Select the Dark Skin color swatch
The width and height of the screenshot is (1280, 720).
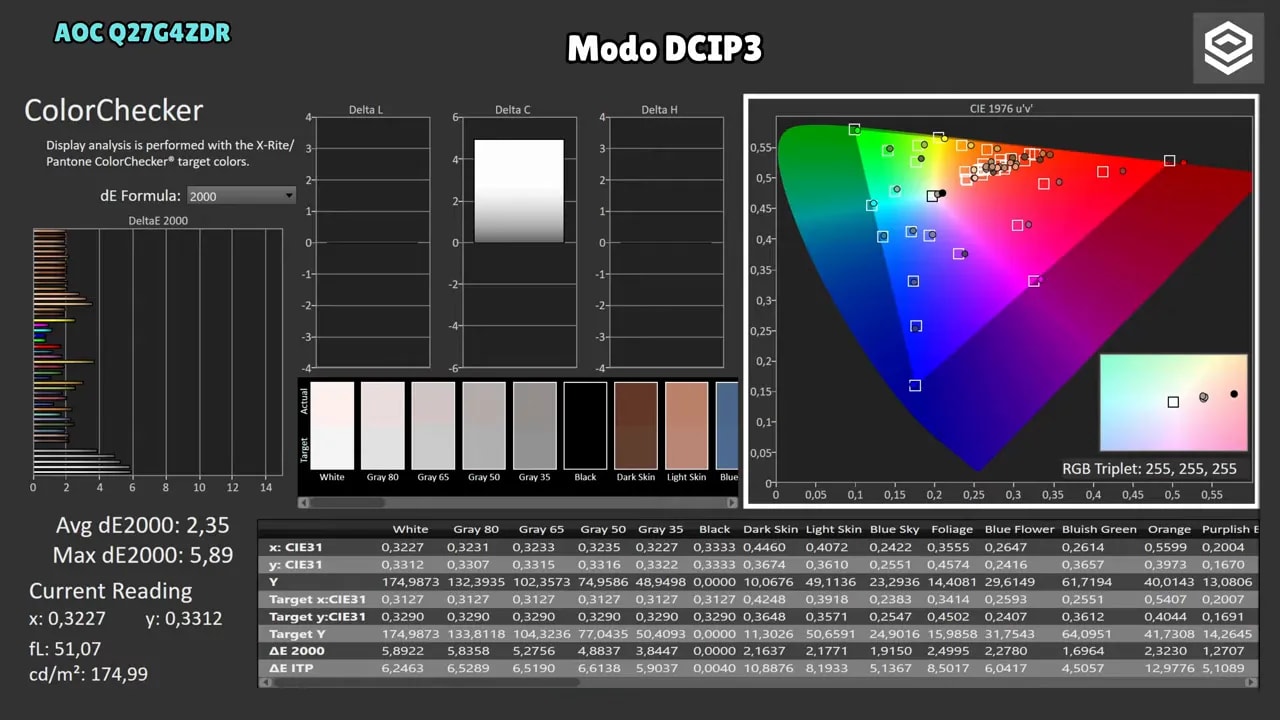(636, 426)
